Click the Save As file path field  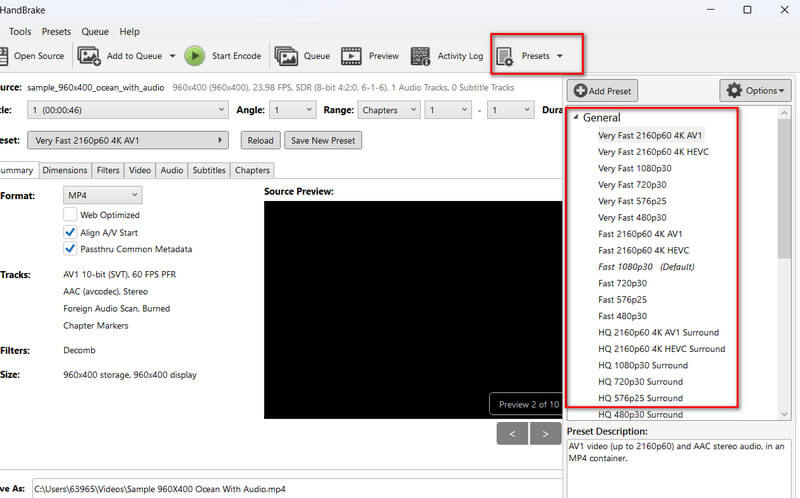coord(297,488)
